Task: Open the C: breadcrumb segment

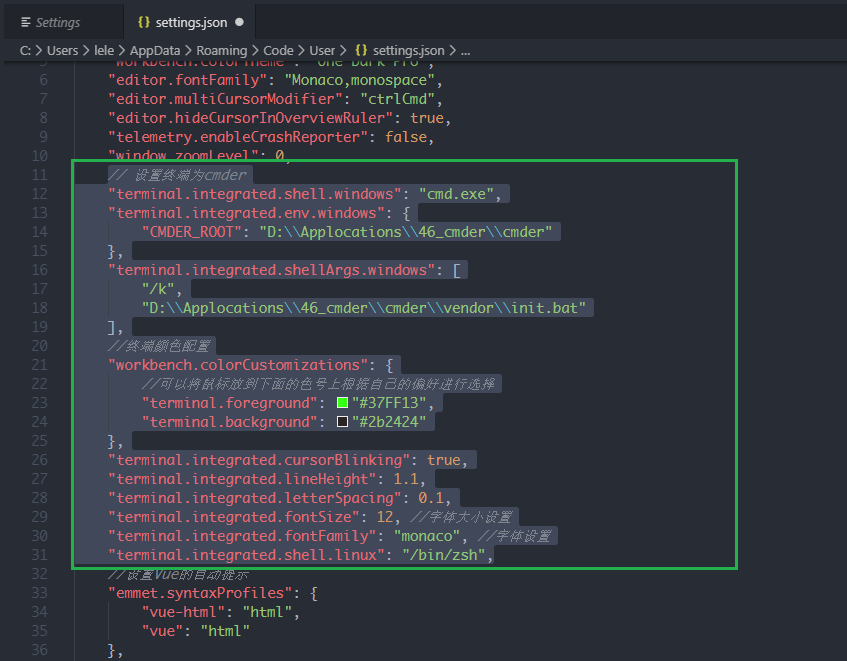Action: pyautogui.click(x=25, y=49)
